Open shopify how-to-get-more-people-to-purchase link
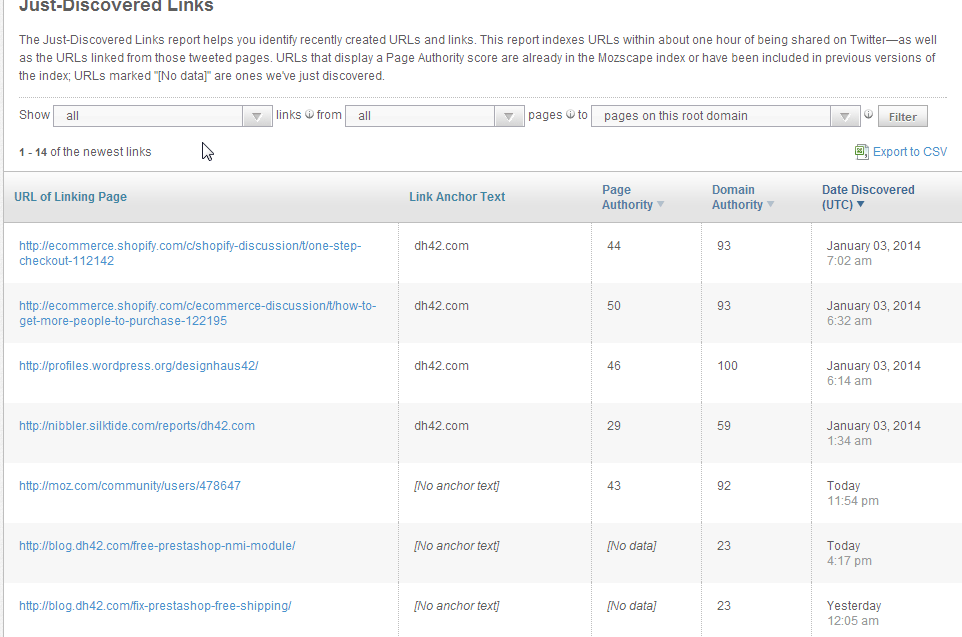962x637 pixels. coord(198,313)
